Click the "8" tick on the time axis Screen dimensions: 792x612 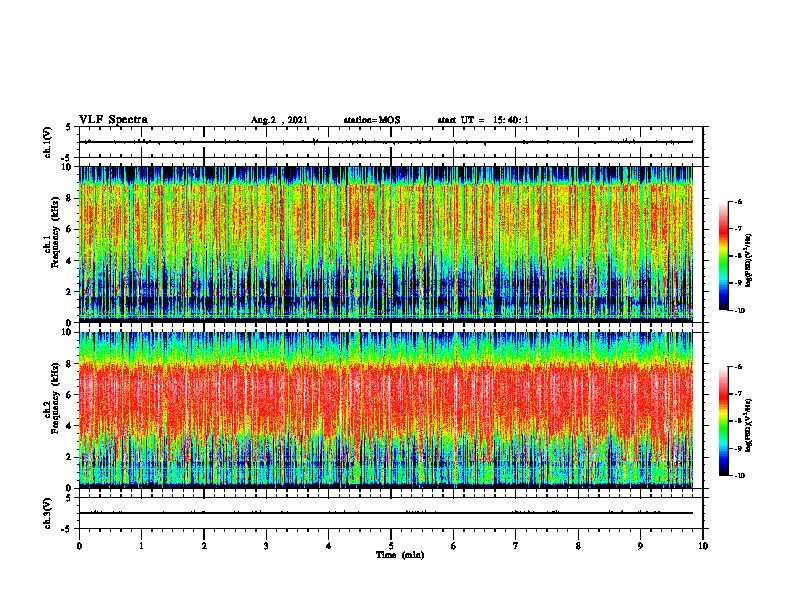(578, 546)
